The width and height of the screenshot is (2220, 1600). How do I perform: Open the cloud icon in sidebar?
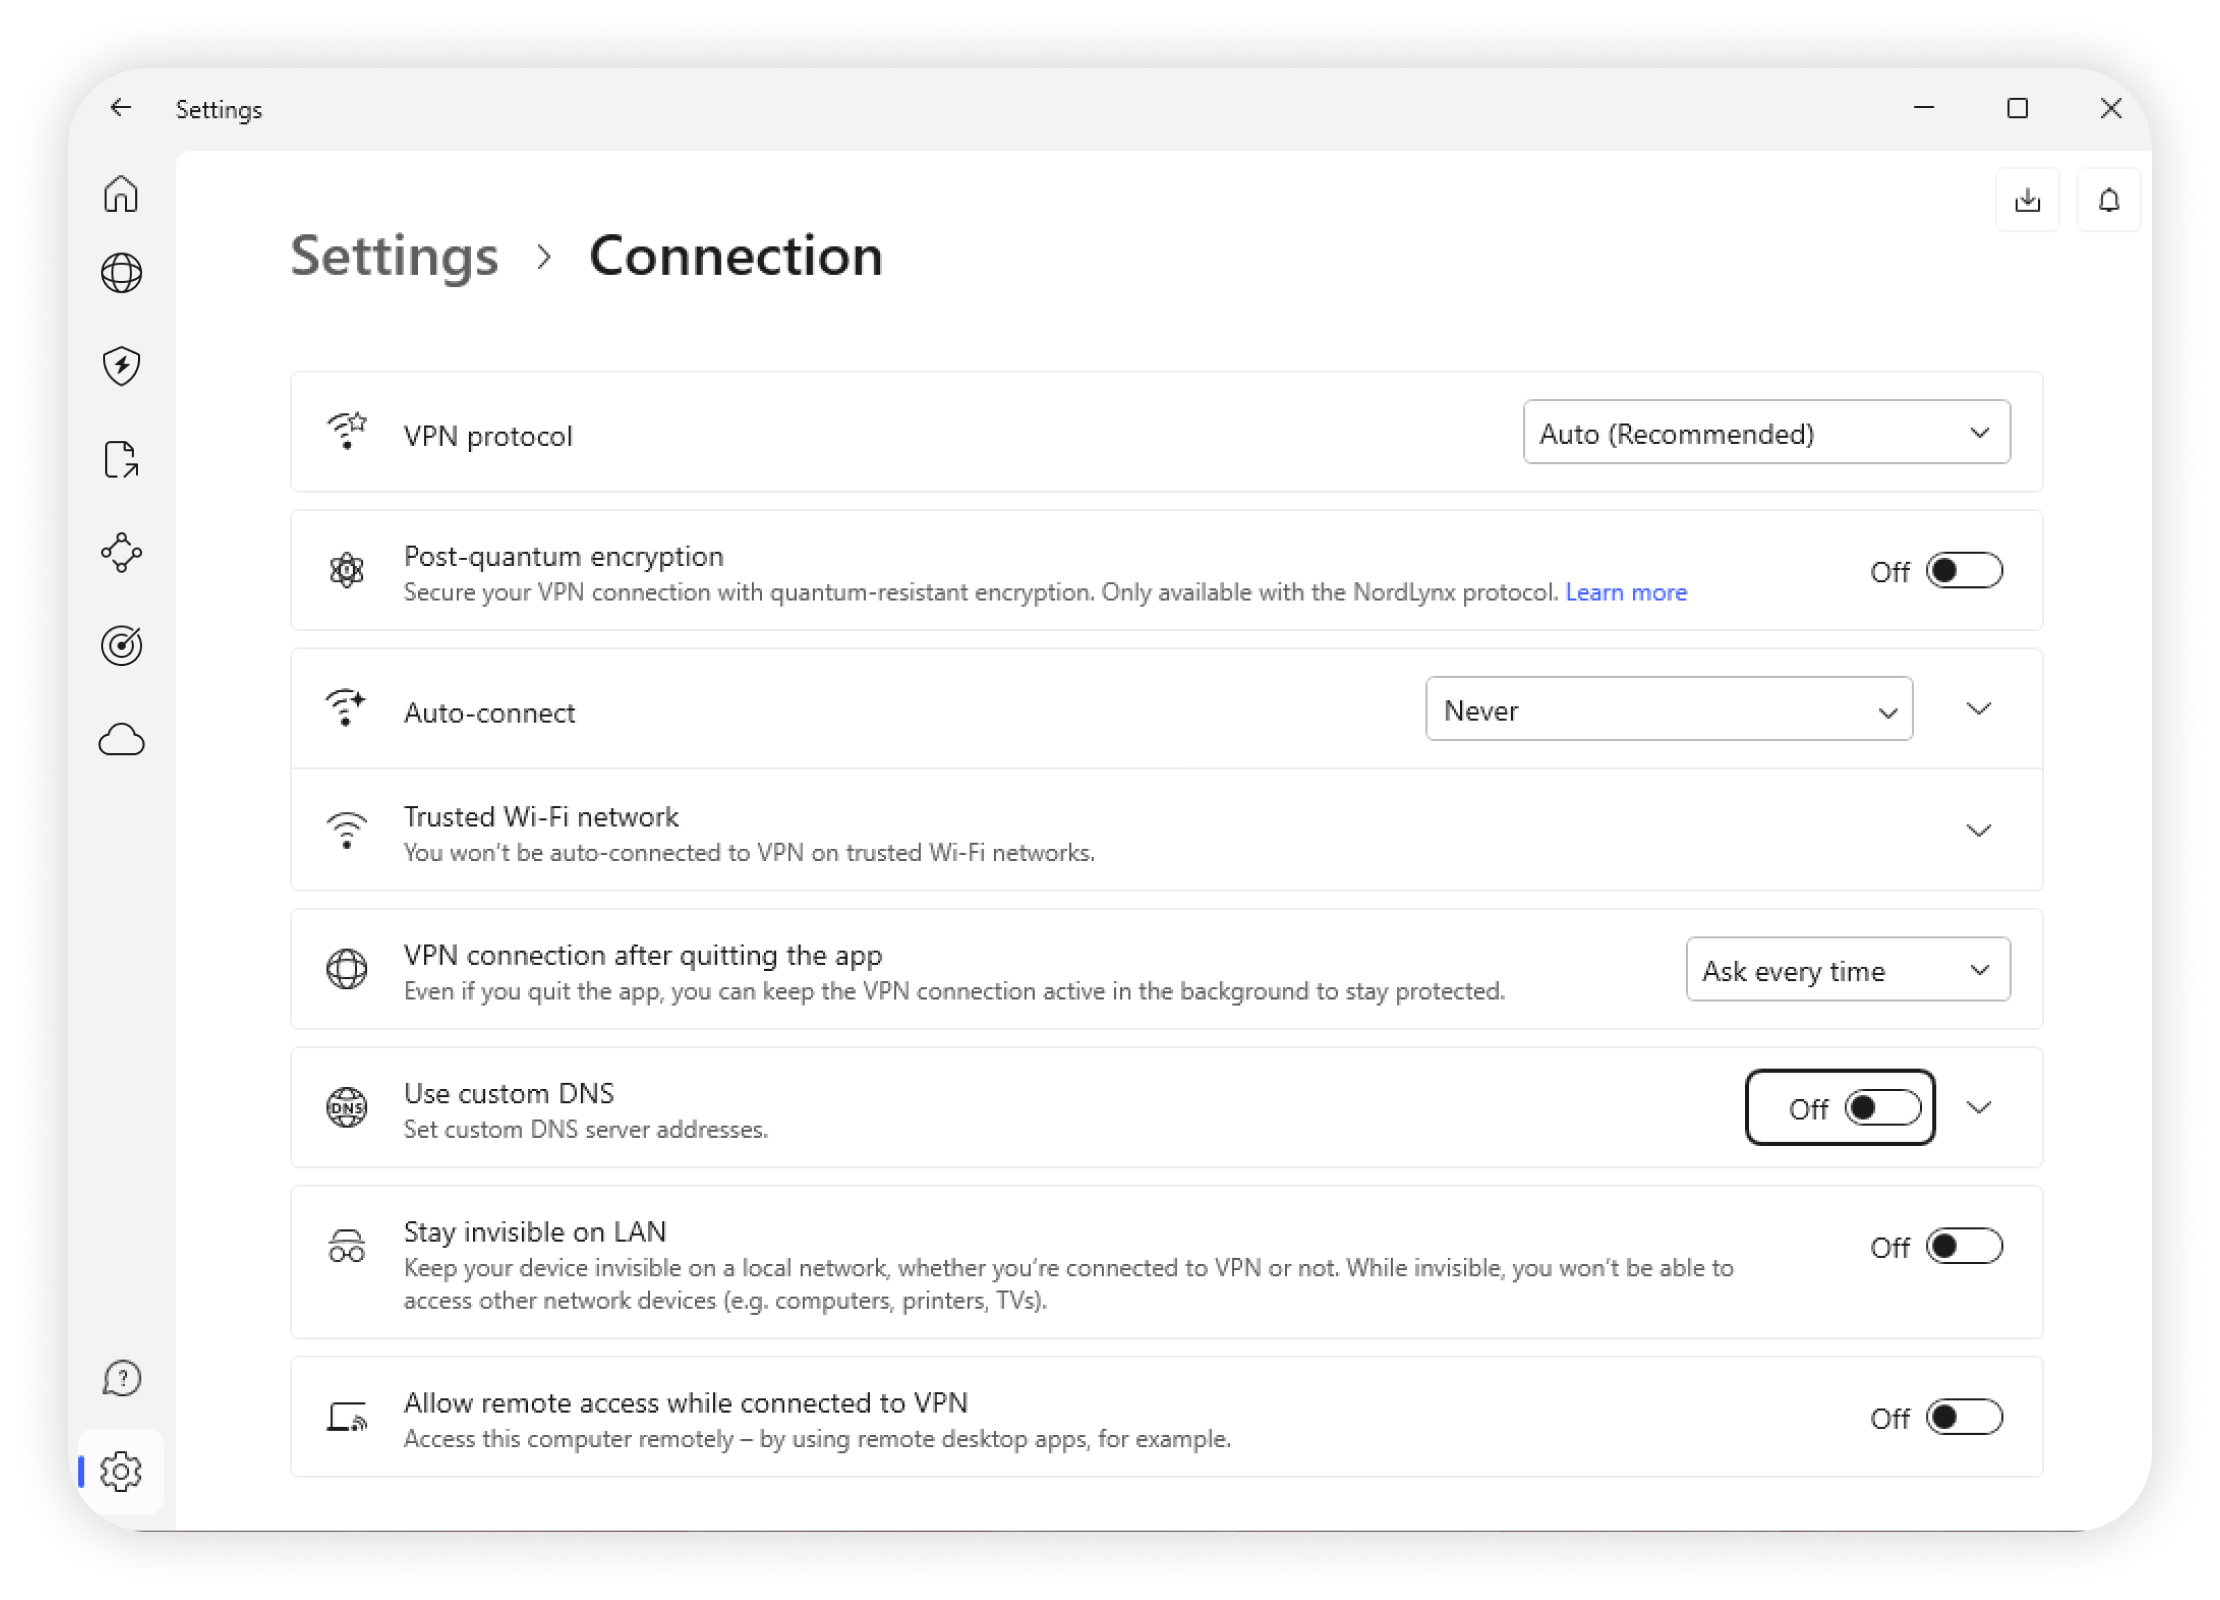tap(121, 740)
